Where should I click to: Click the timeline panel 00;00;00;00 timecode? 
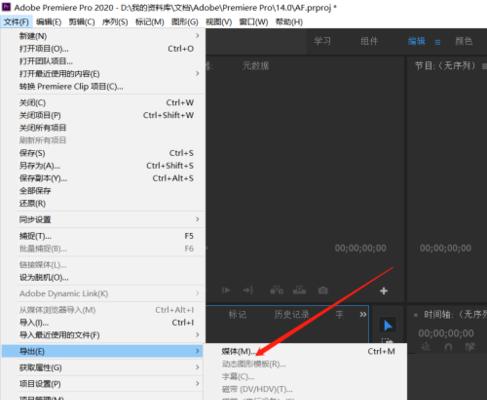click(446, 333)
